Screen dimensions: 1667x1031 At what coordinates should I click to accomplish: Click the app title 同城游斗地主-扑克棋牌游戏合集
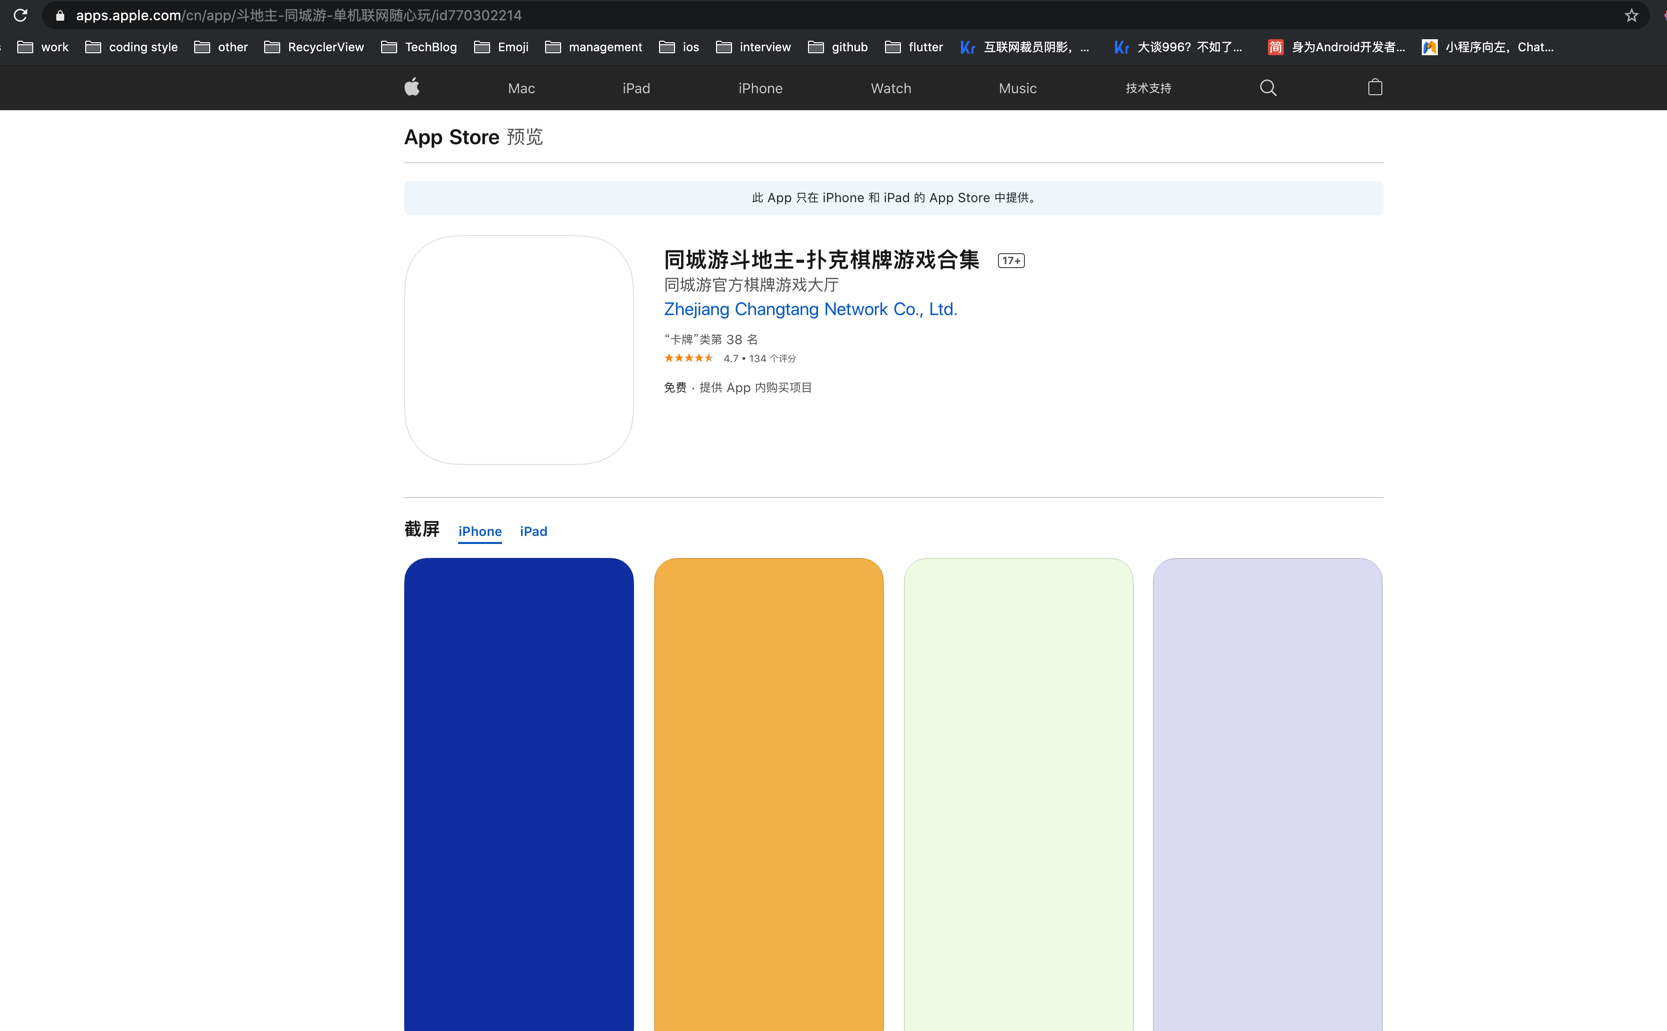822,260
